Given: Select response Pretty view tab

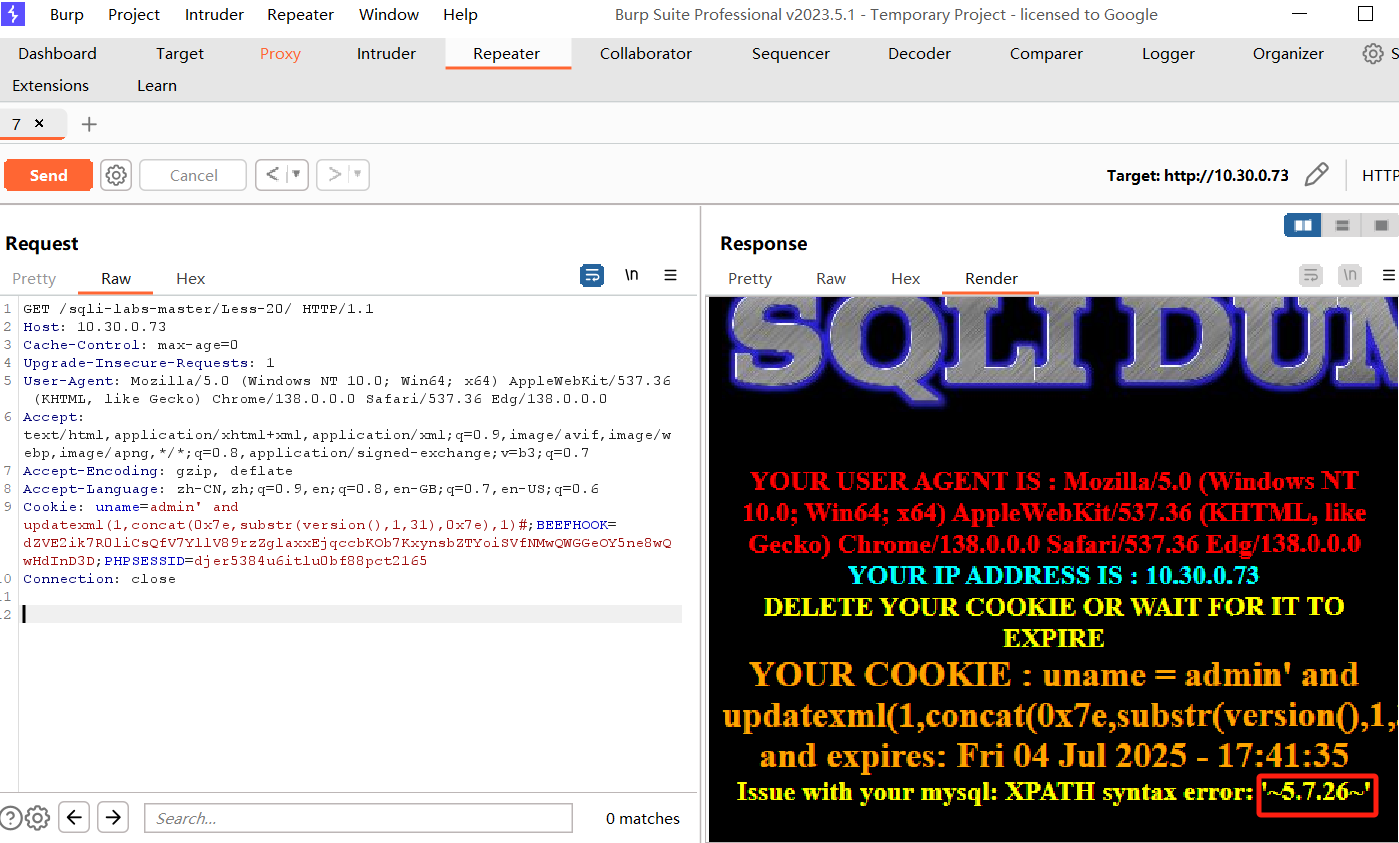Looking at the screenshot, I should (750, 279).
